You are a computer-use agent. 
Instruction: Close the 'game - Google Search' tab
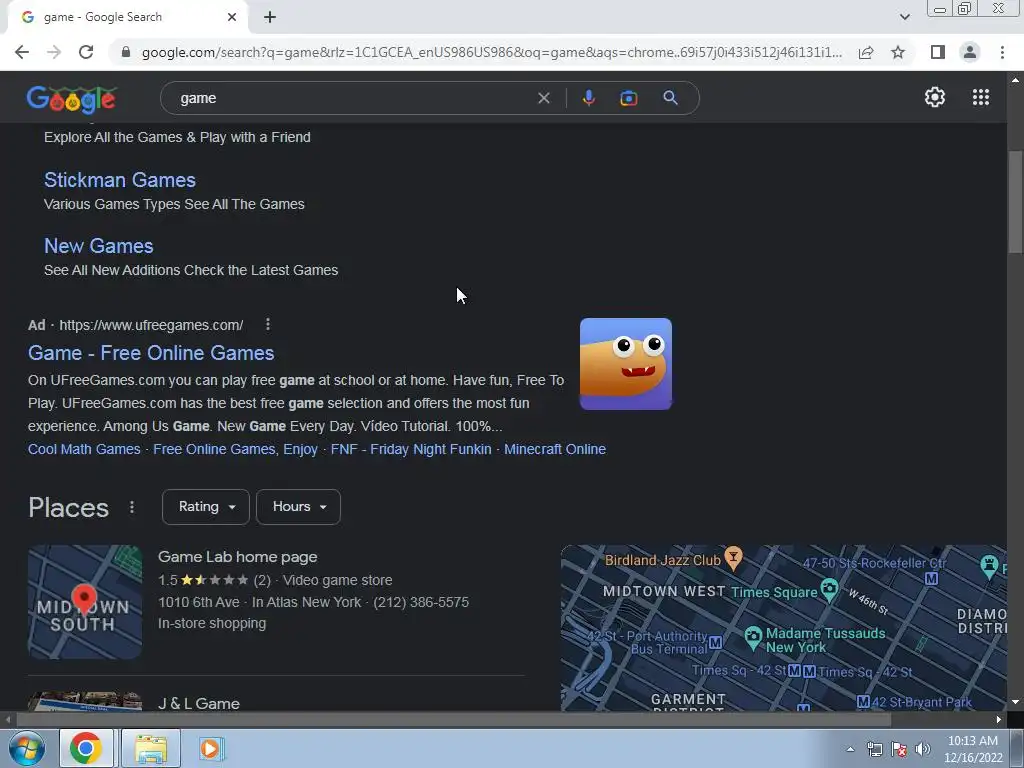[232, 17]
